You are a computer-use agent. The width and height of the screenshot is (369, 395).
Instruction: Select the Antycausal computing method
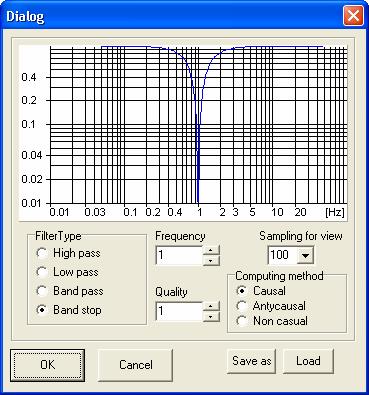click(x=271, y=306)
